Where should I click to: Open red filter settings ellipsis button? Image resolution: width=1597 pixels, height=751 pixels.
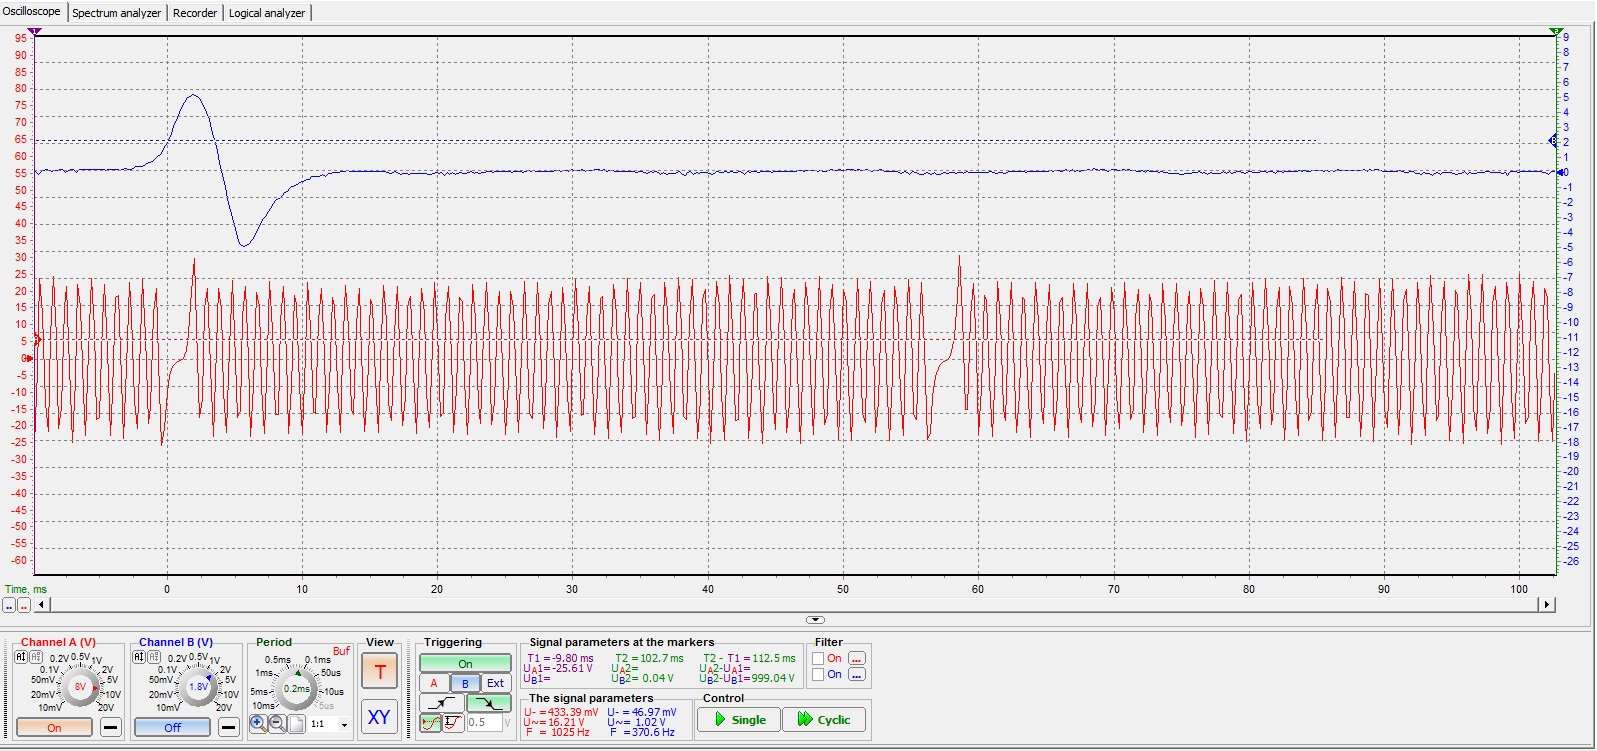[856, 658]
